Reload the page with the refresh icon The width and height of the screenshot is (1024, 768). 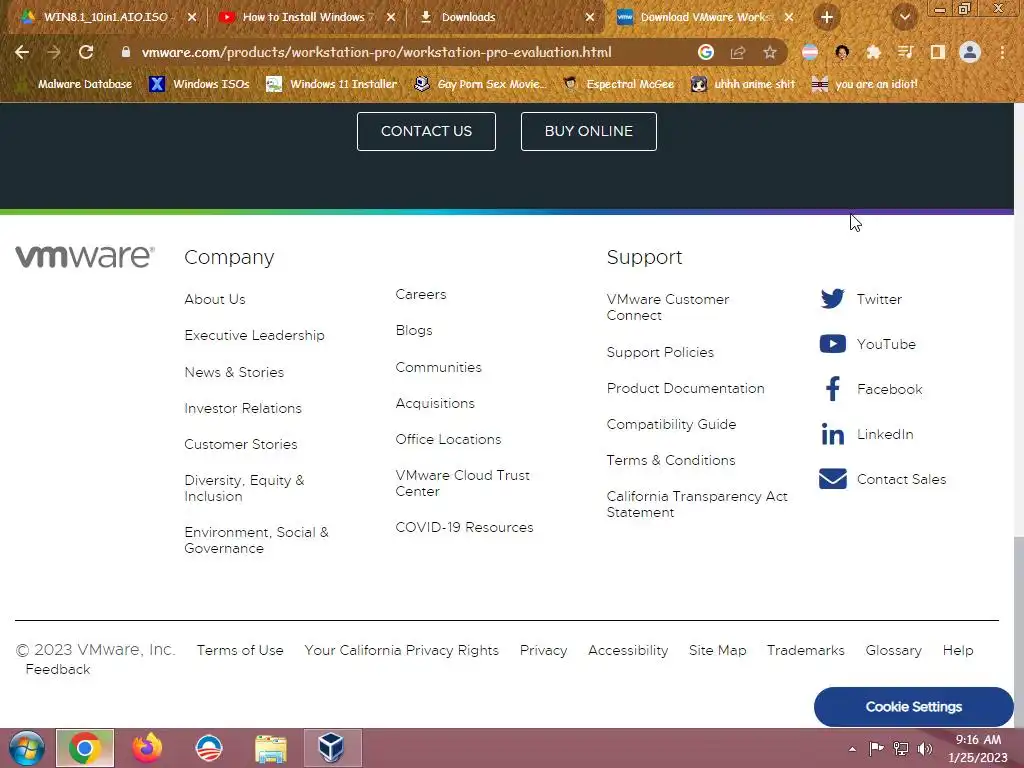pyautogui.click(x=86, y=52)
